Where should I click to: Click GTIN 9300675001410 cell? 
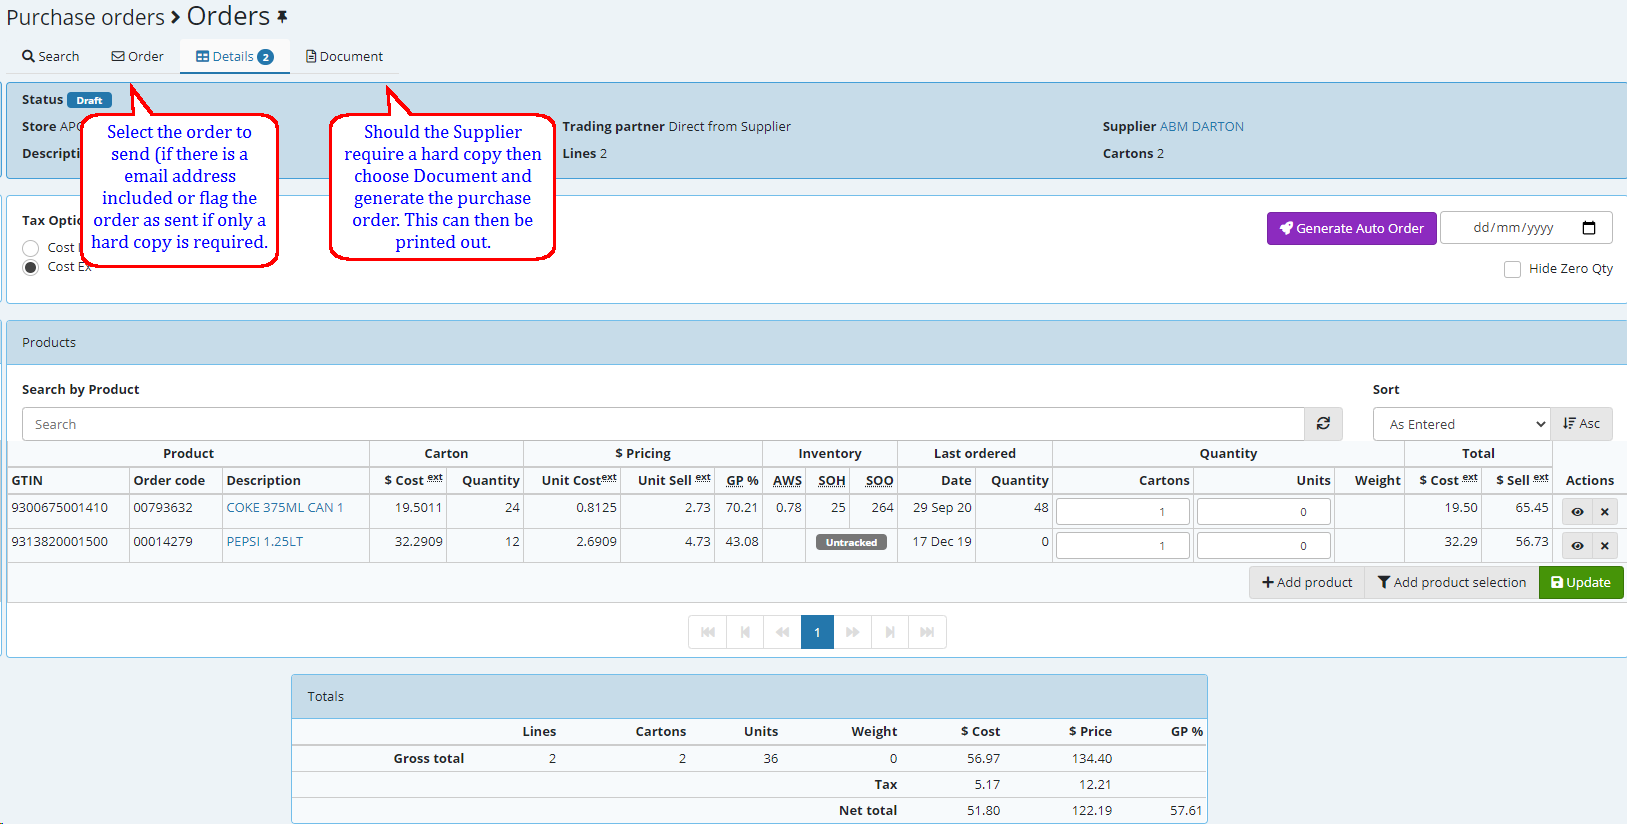(60, 508)
